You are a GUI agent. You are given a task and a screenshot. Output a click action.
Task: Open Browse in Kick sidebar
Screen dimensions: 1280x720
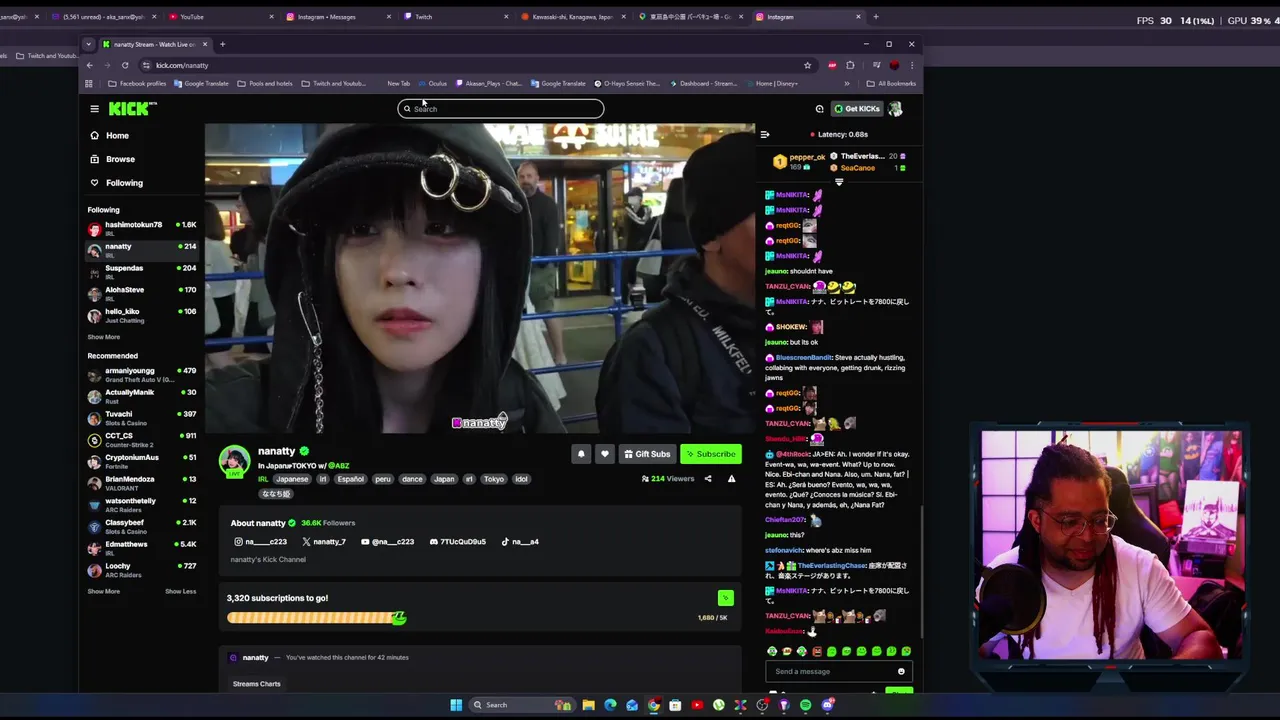tap(113, 159)
